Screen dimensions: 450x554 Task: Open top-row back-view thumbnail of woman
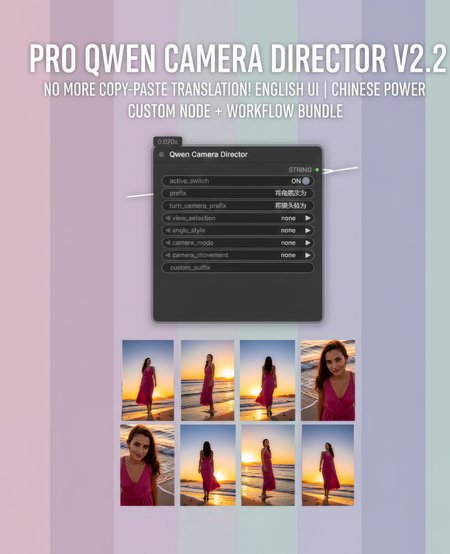pos(267,380)
